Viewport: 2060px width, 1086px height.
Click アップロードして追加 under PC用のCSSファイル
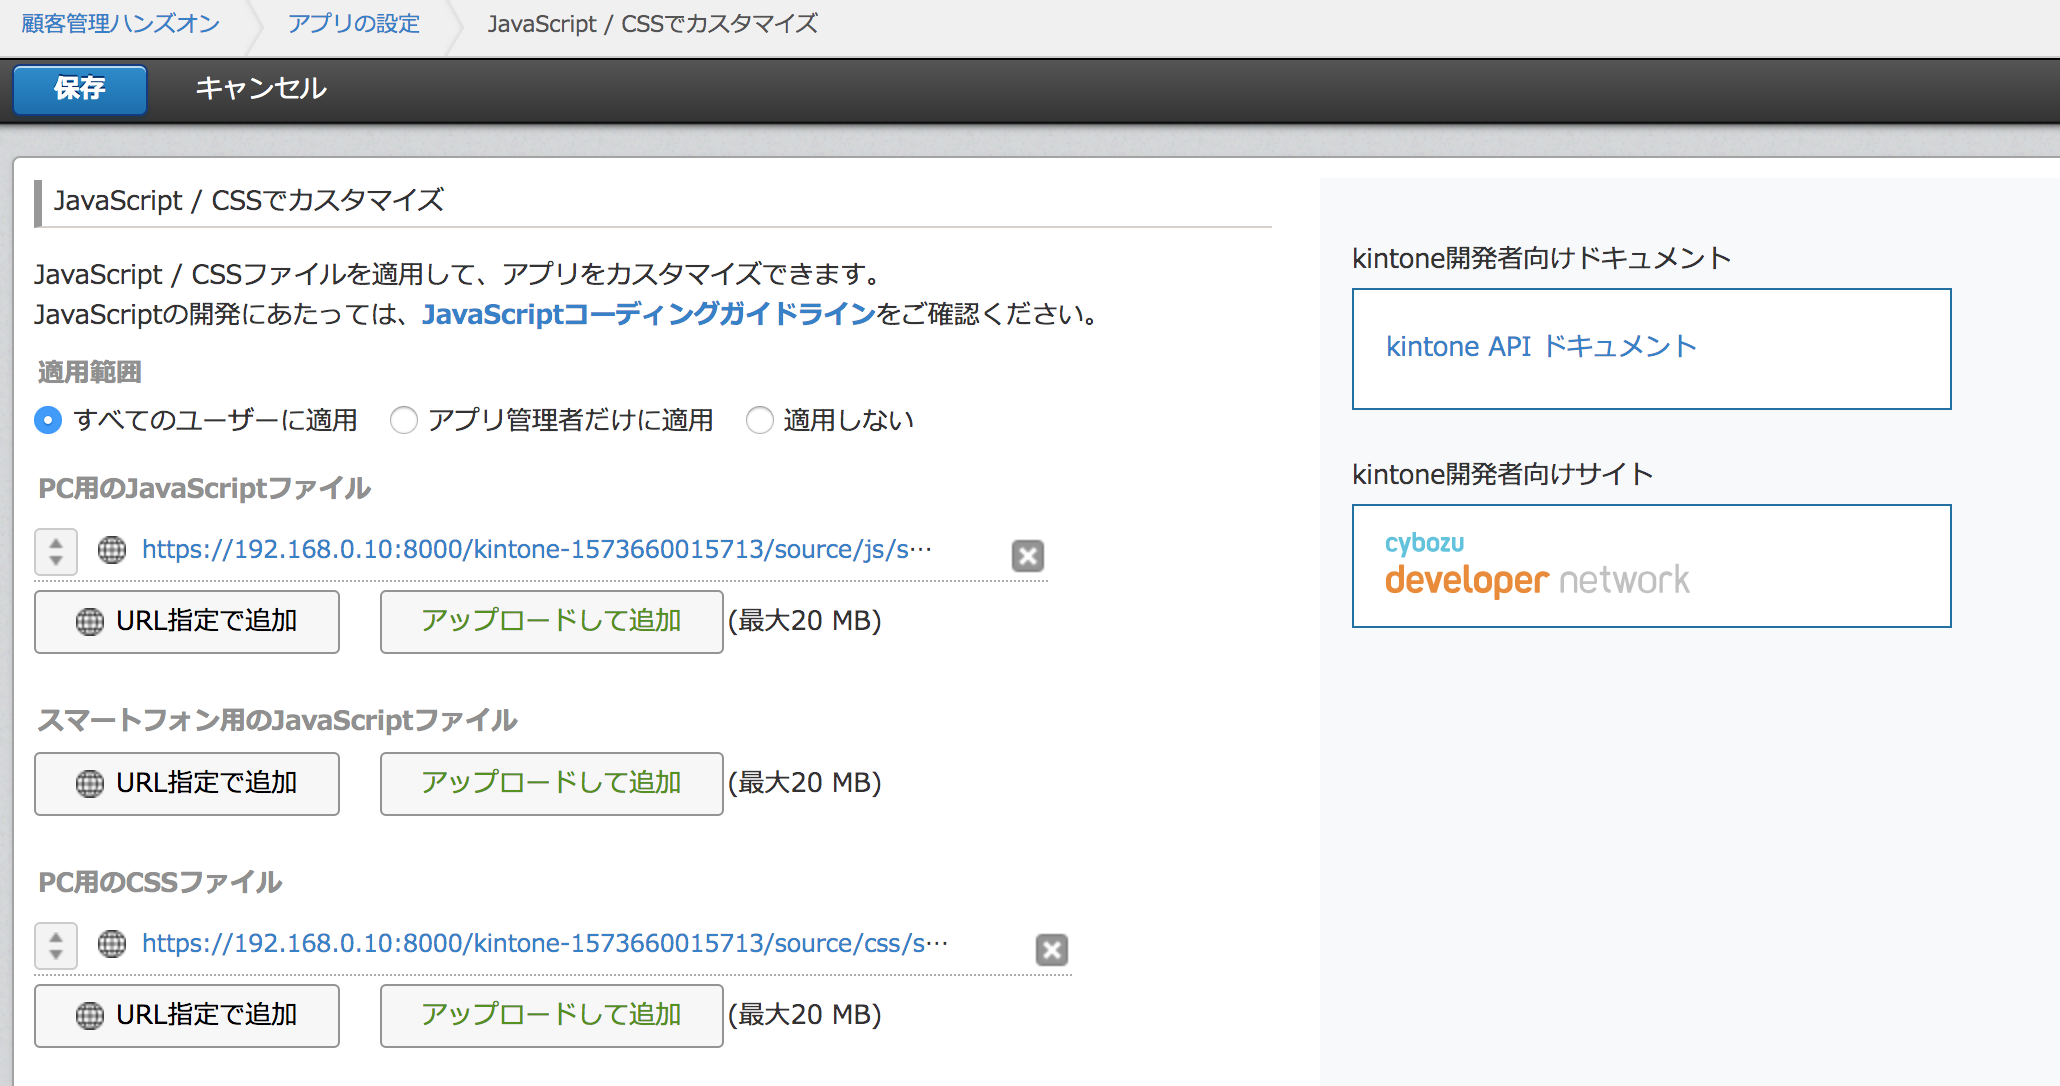coord(552,1015)
